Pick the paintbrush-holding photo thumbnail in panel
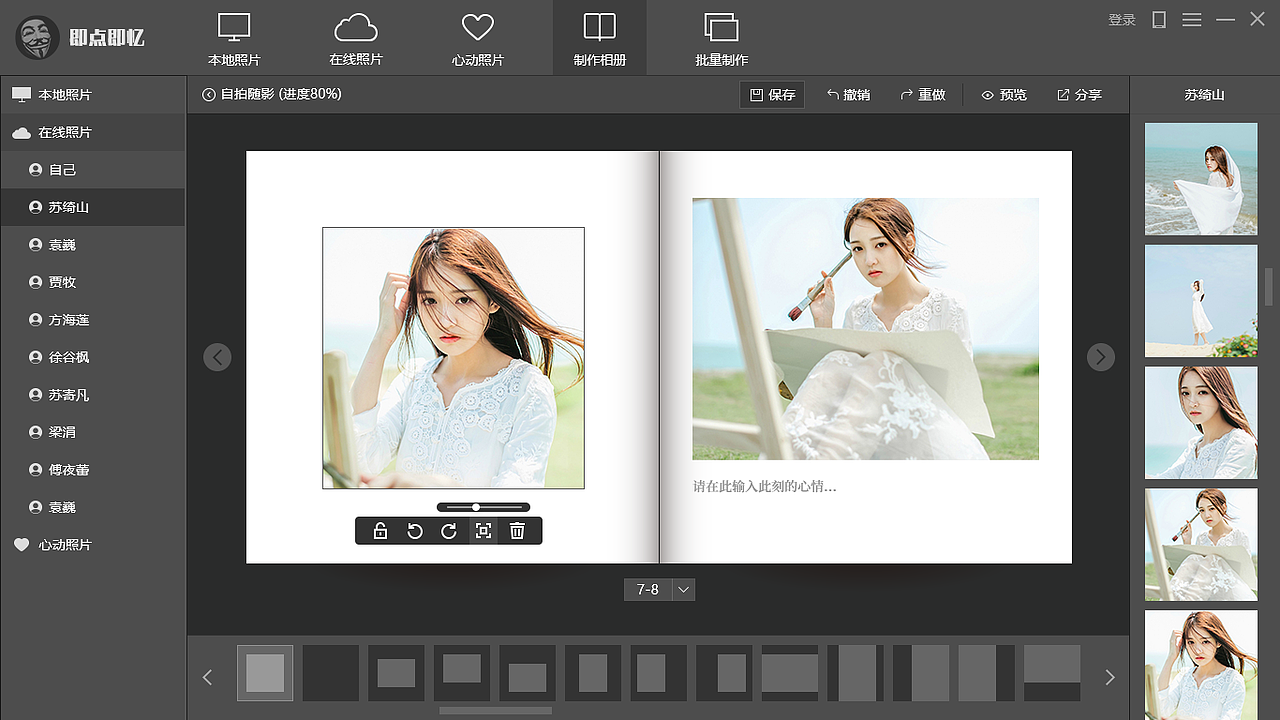The image size is (1280, 720). pyautogui.click(x=1201, y=545)
